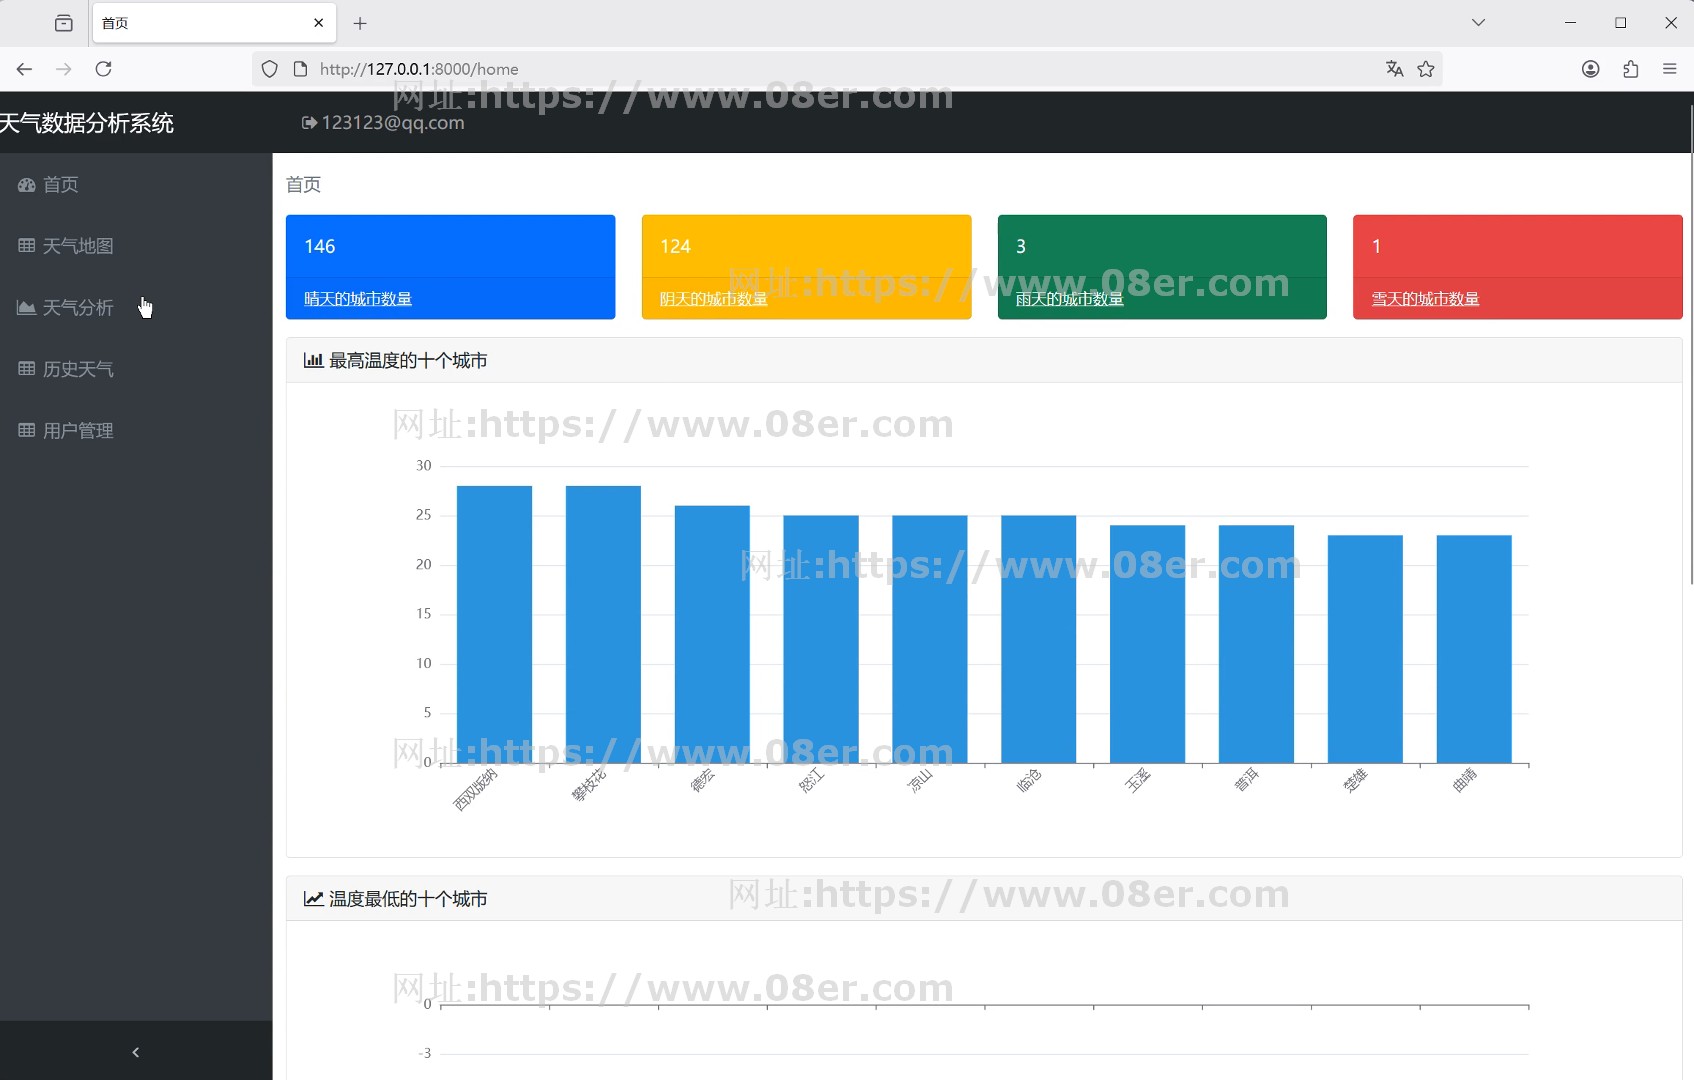The image size is (1694, 1080).
Task: Click the line-chart icon beside 温度最低的十个城市
Action: tap(313, 899)
